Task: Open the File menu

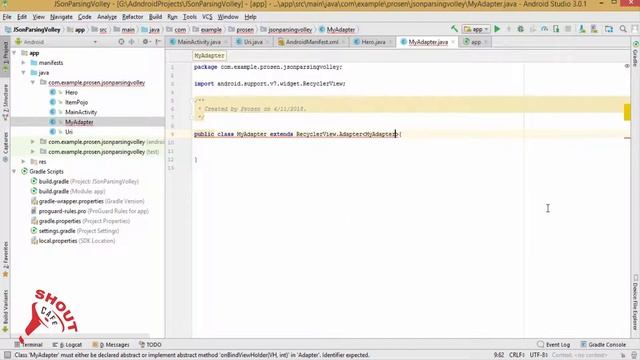Action: pos(7,17)
